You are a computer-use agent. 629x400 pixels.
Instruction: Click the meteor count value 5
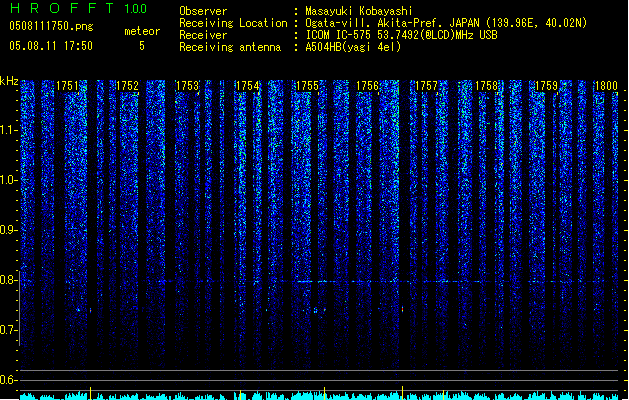142,46
